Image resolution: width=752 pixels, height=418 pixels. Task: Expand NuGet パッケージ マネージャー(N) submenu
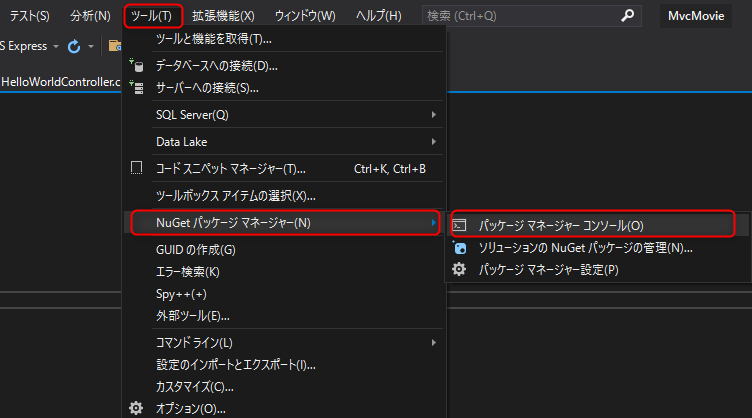pos(285,222)
